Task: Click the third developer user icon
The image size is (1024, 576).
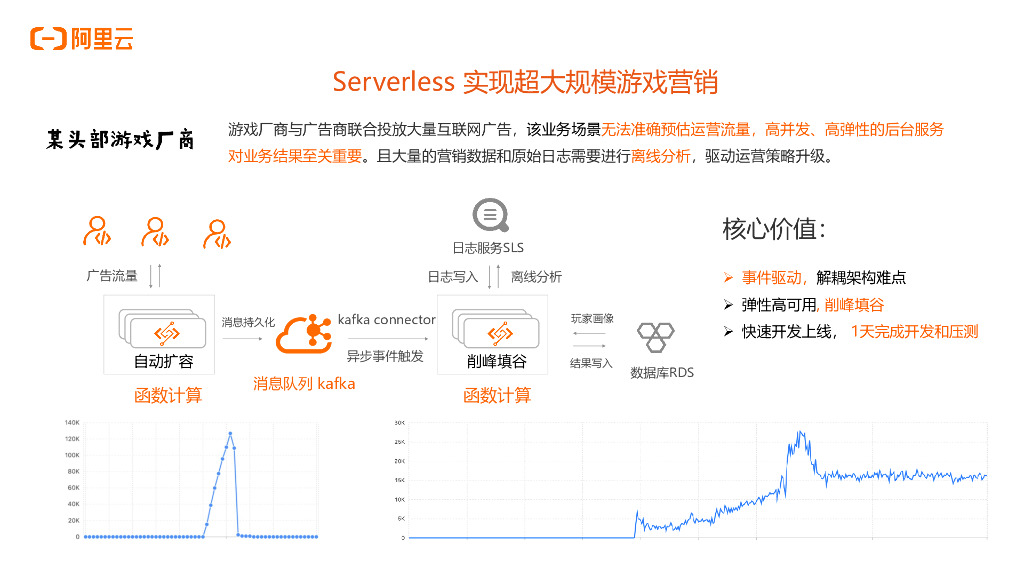Action: pyautogui.click(x=217, y=234)
